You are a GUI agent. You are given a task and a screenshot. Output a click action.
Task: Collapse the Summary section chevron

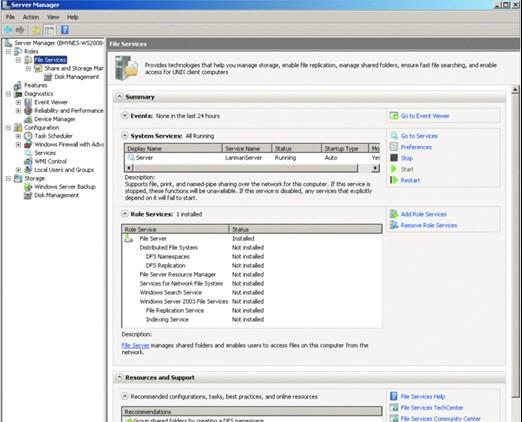pos(119,97)
